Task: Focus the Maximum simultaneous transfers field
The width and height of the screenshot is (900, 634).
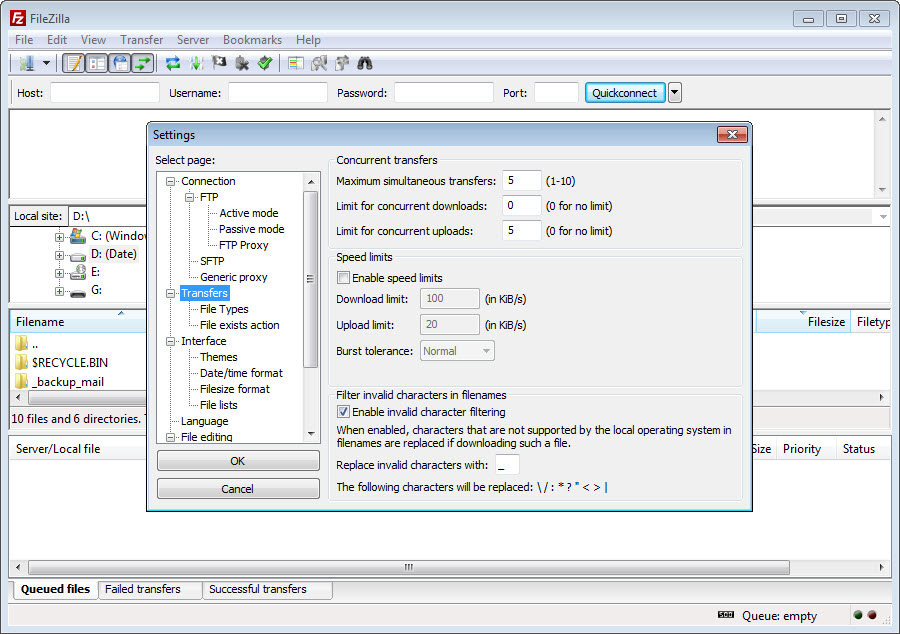Action: [x=521, y=180]
